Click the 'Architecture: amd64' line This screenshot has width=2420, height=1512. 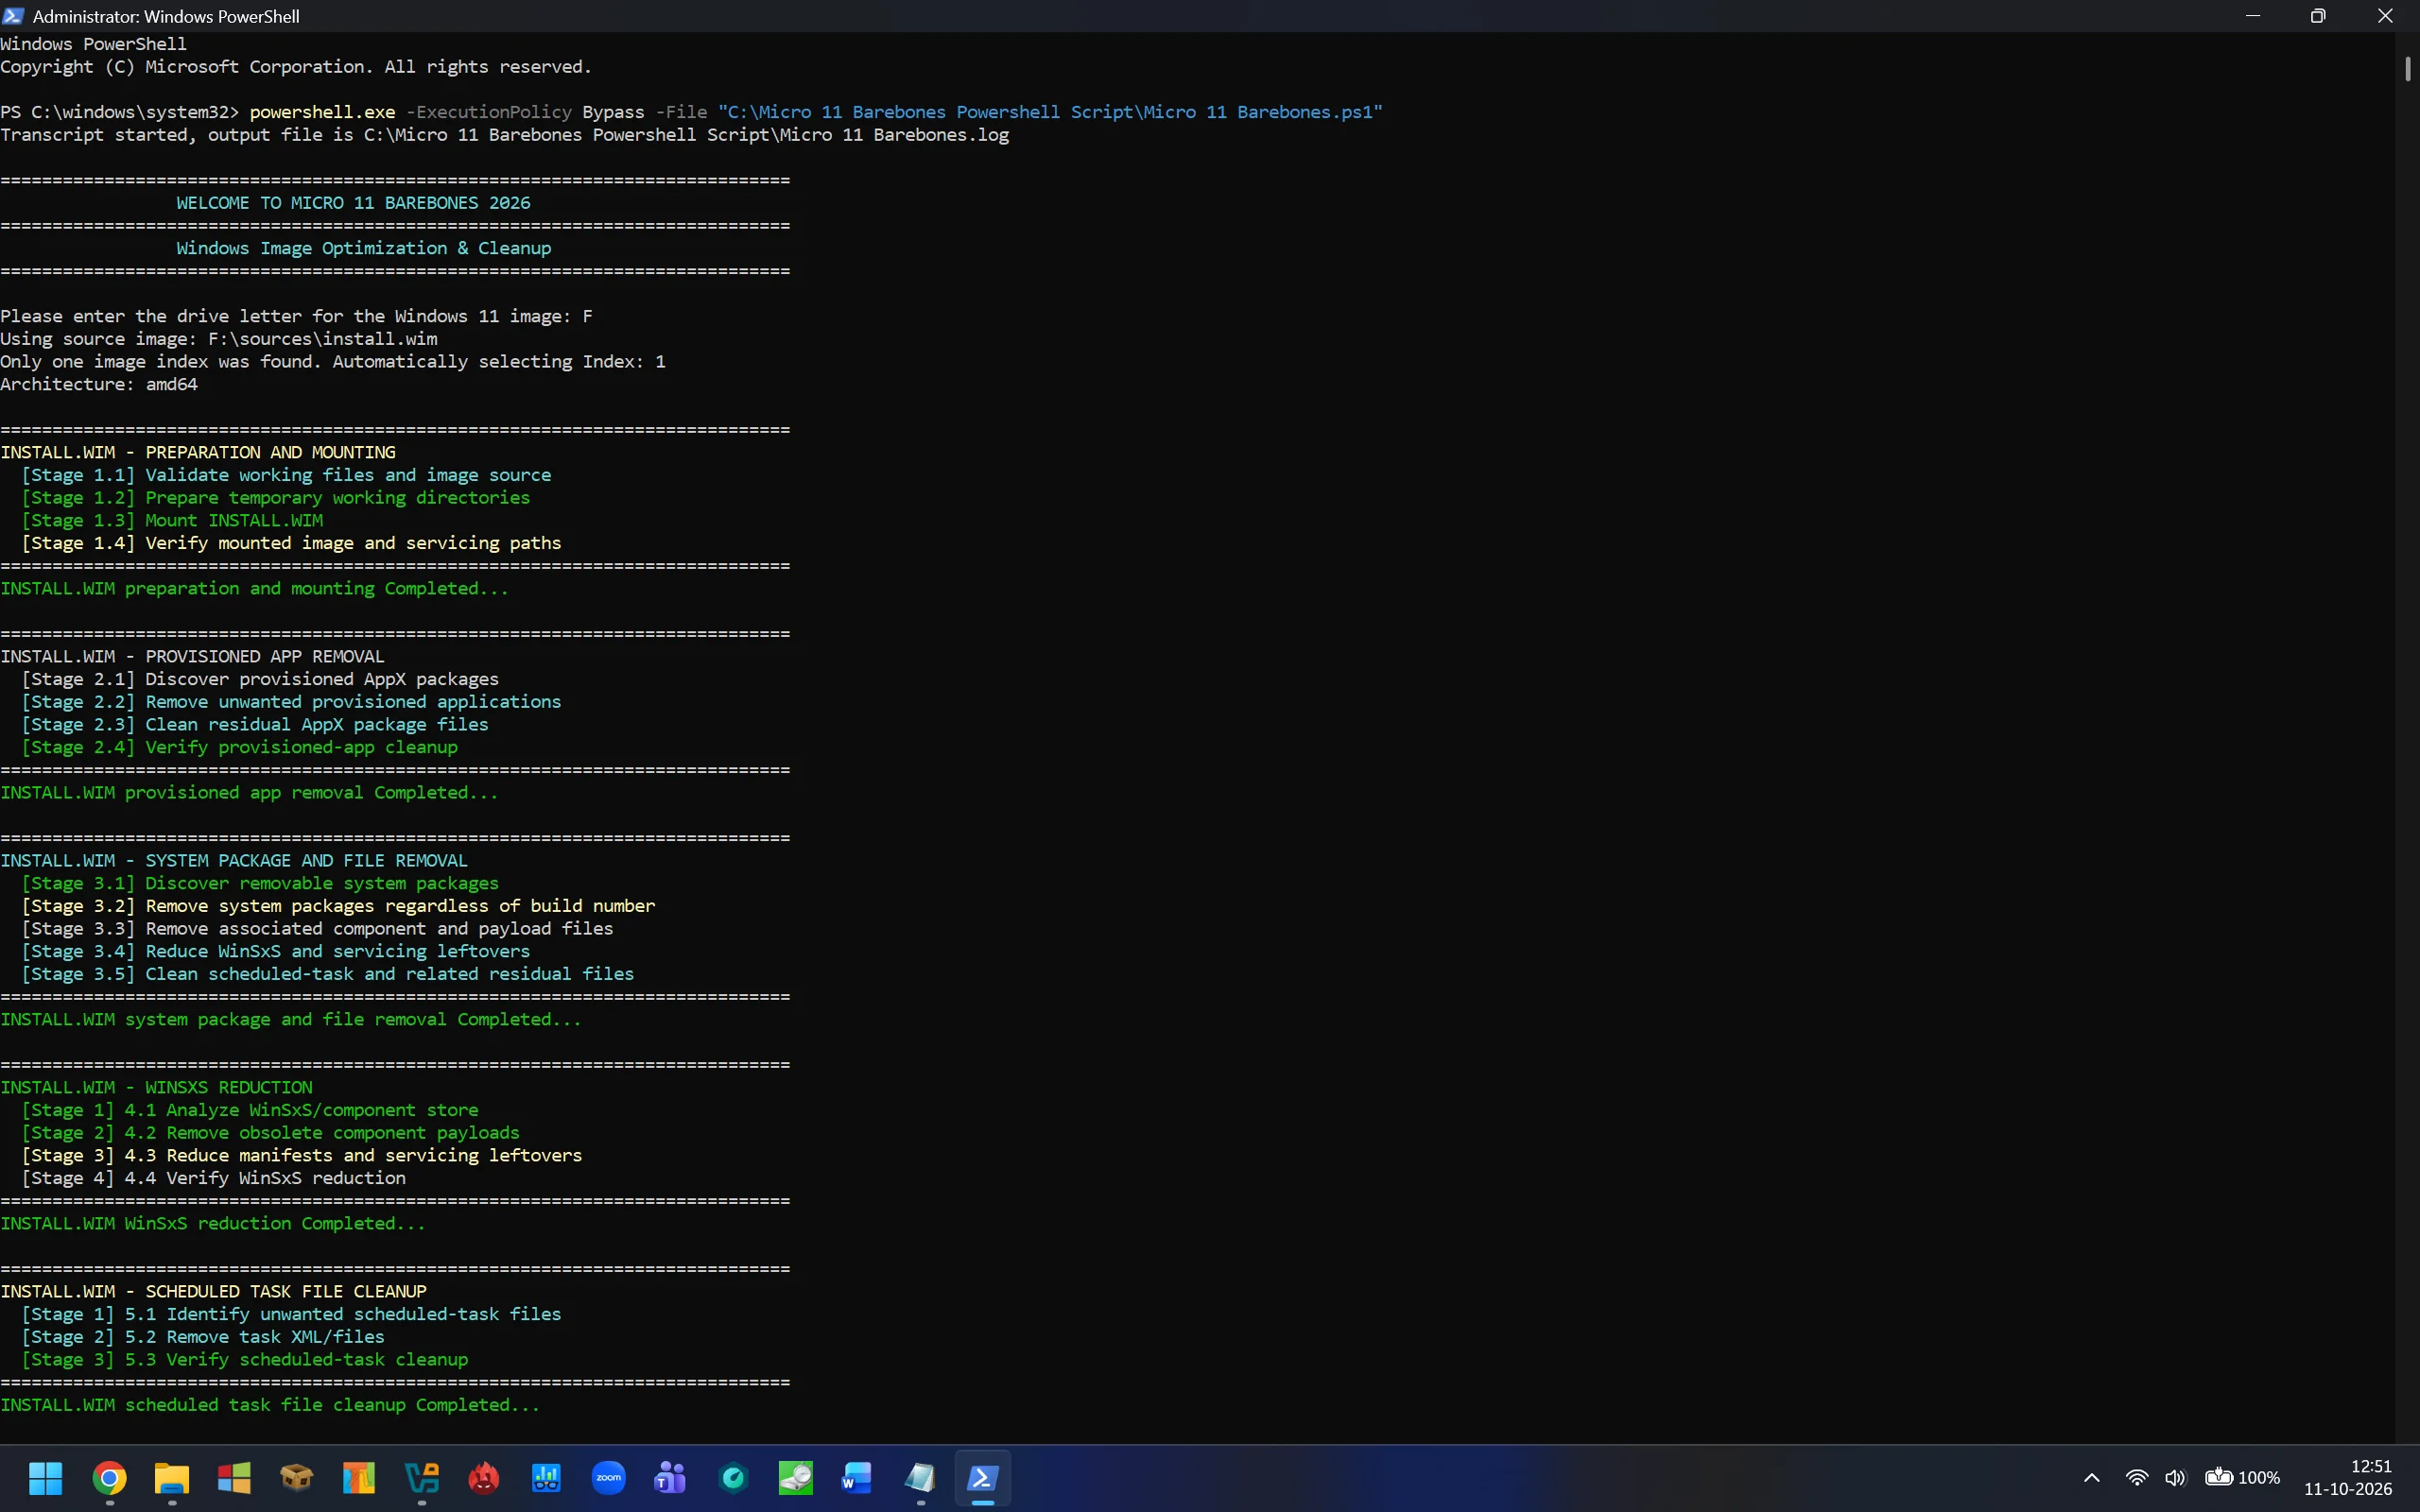[x=99, y=384]
